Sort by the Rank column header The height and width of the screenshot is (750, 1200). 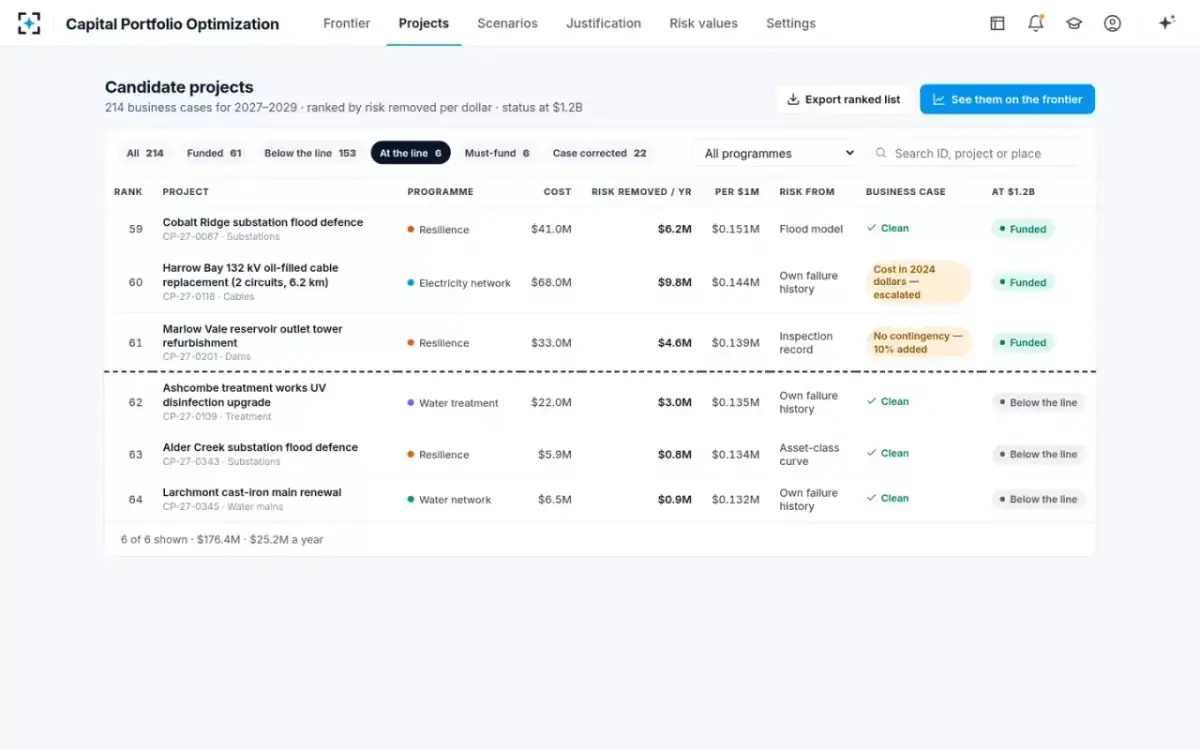pyautogui.click(x=128, y=192)
